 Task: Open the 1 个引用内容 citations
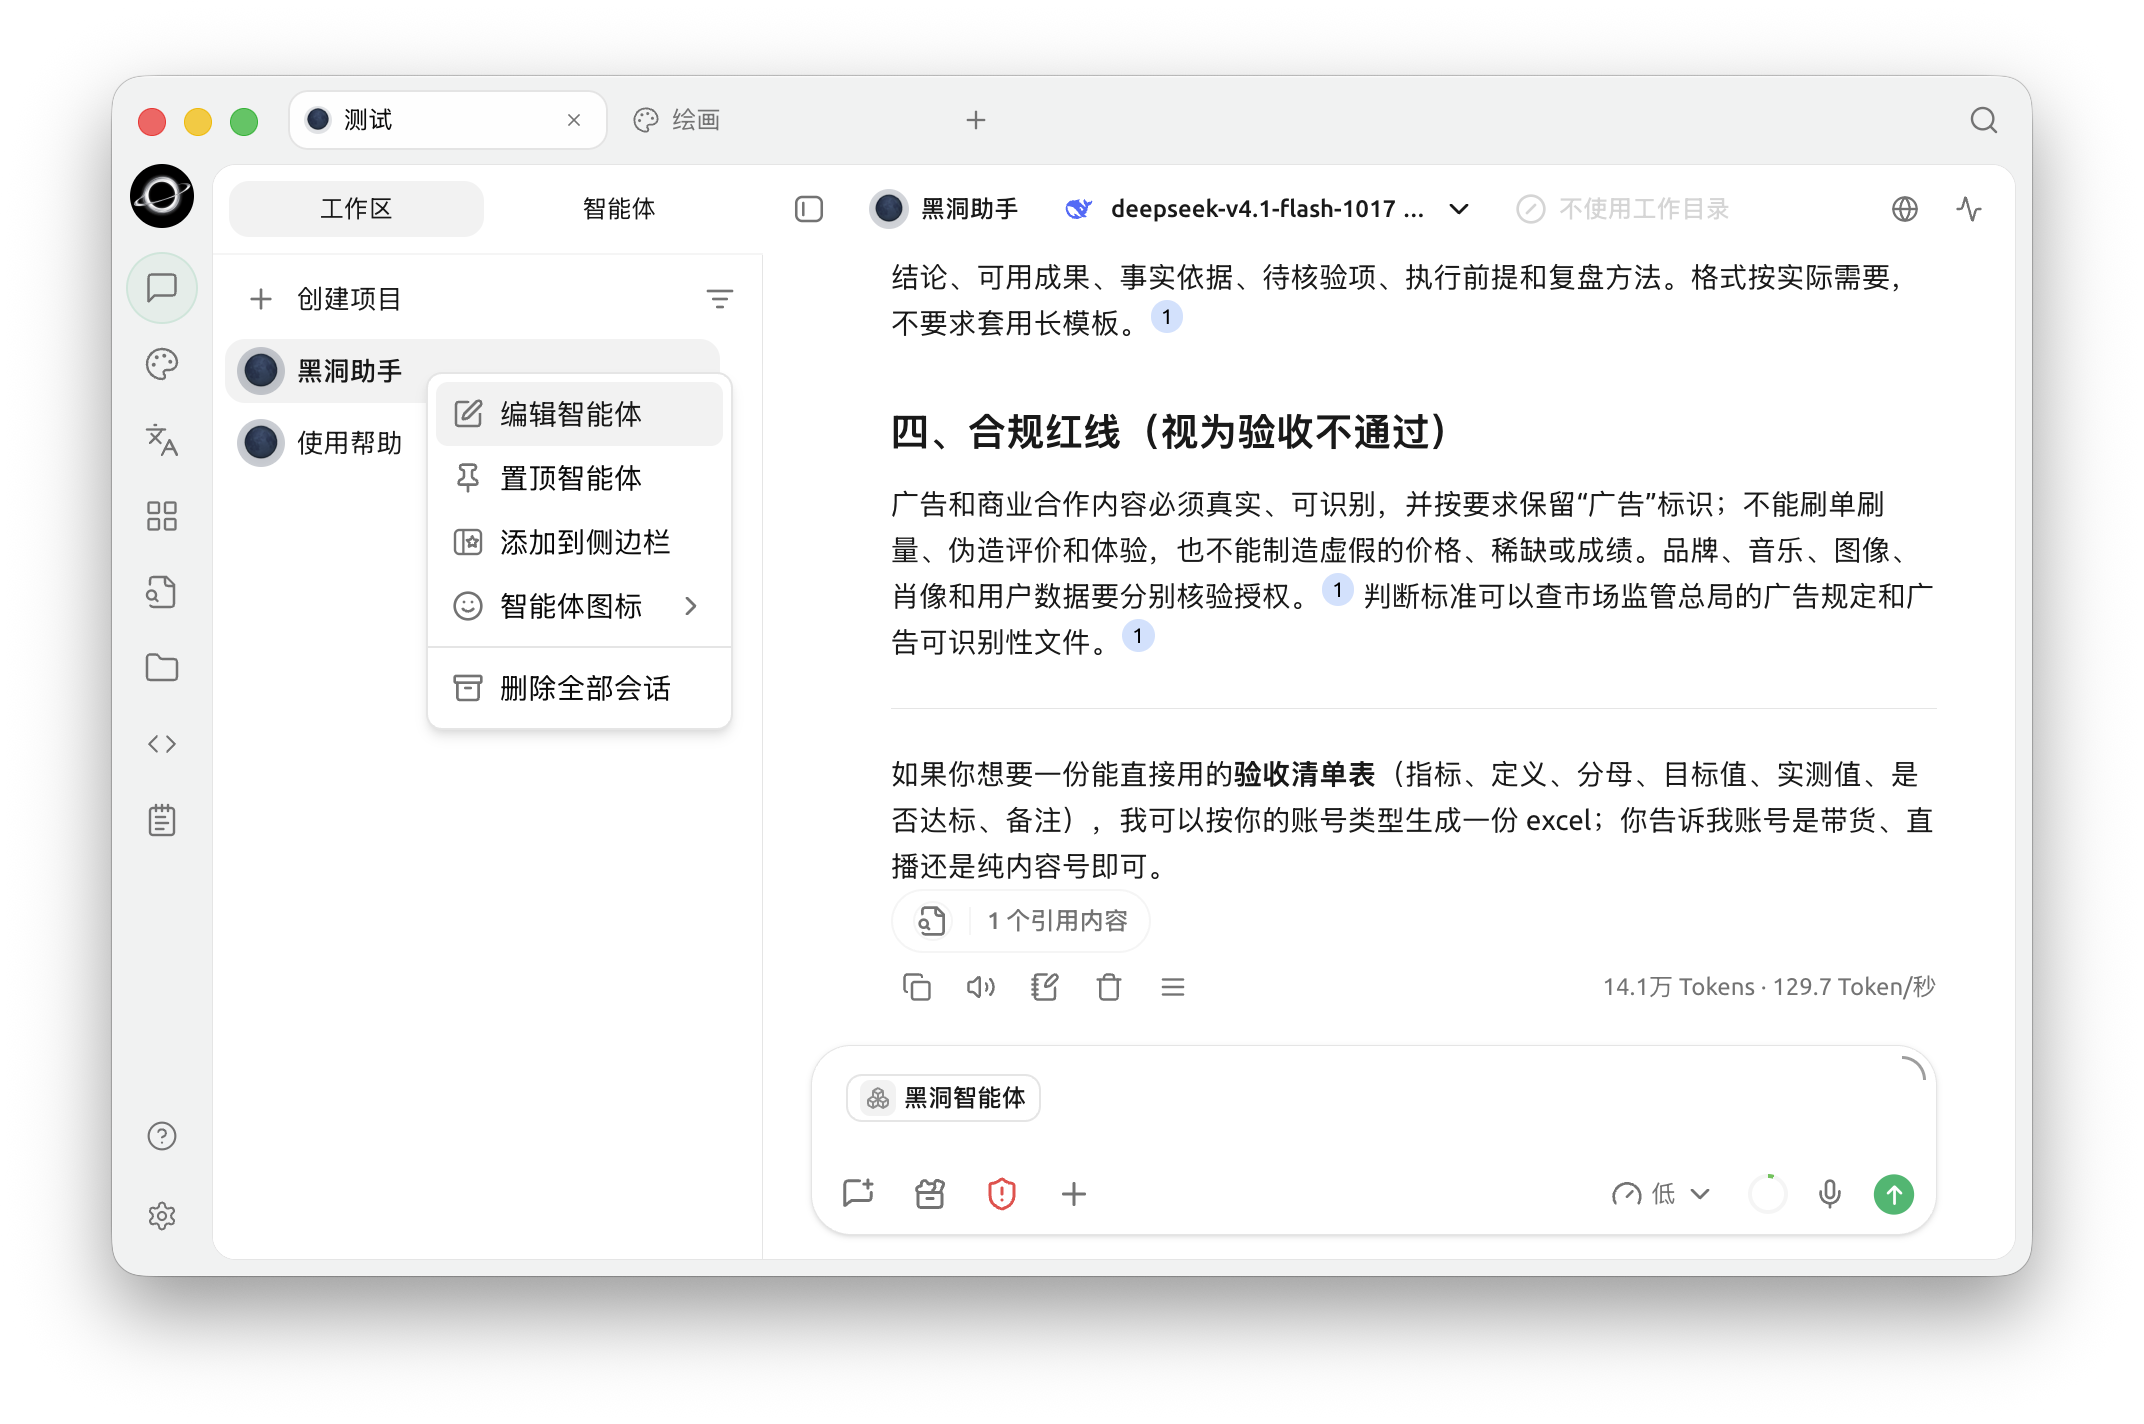[x=1021, y=921]
